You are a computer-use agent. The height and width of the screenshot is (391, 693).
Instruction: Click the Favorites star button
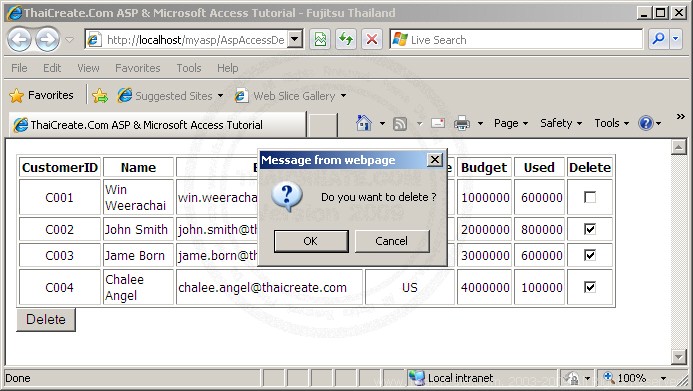pyautogui.click(x=41, y=95)
